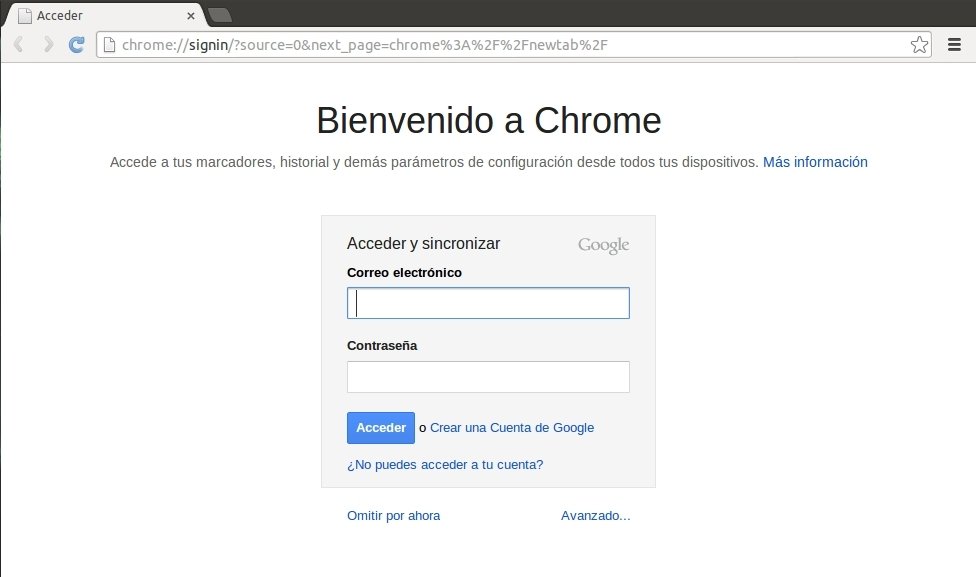
Task: Click the browser forward arrow
Action: tap(48, 44)
